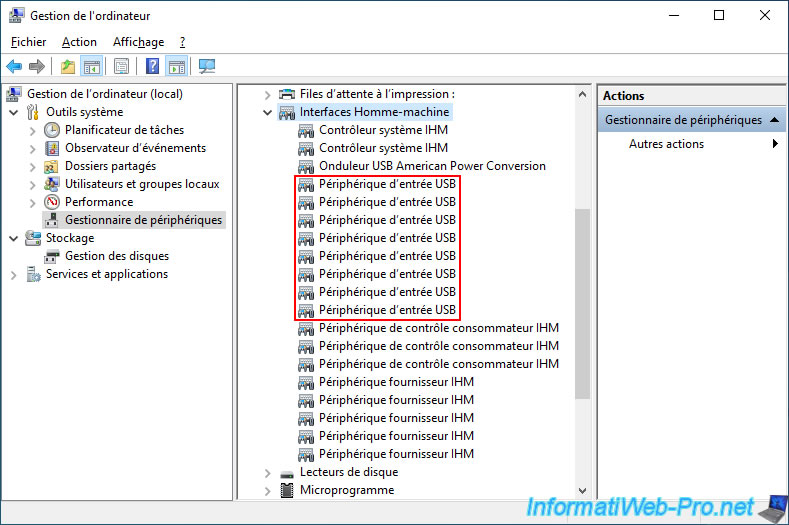Click the blue Help toolbar icon
This screenshot has height=525, width=789.
pos(152,67)
